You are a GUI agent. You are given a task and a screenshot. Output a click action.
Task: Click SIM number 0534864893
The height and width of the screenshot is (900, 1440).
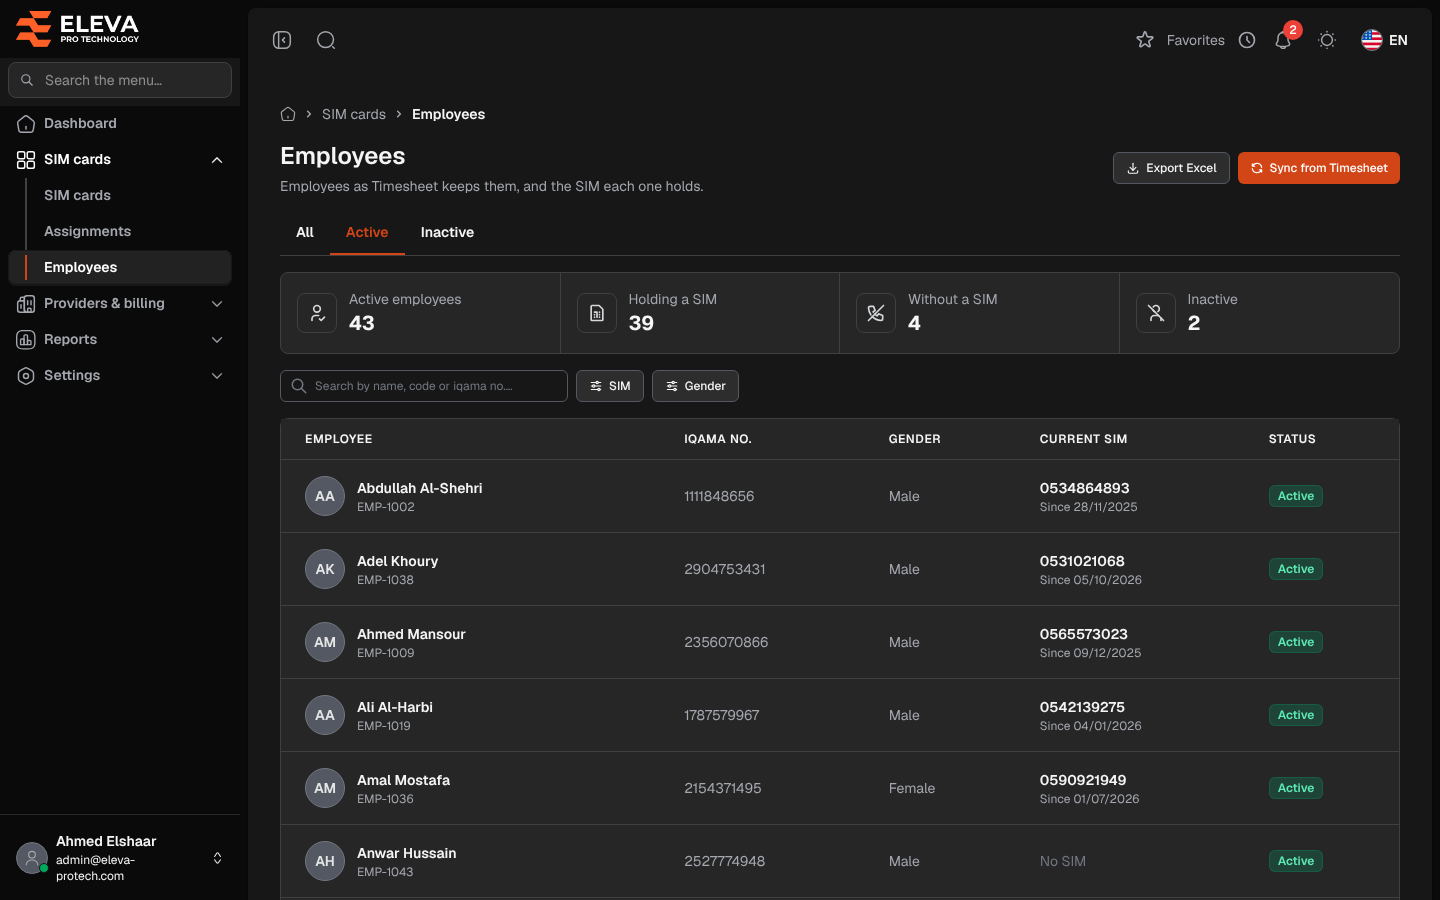(x=1084, y=488)
